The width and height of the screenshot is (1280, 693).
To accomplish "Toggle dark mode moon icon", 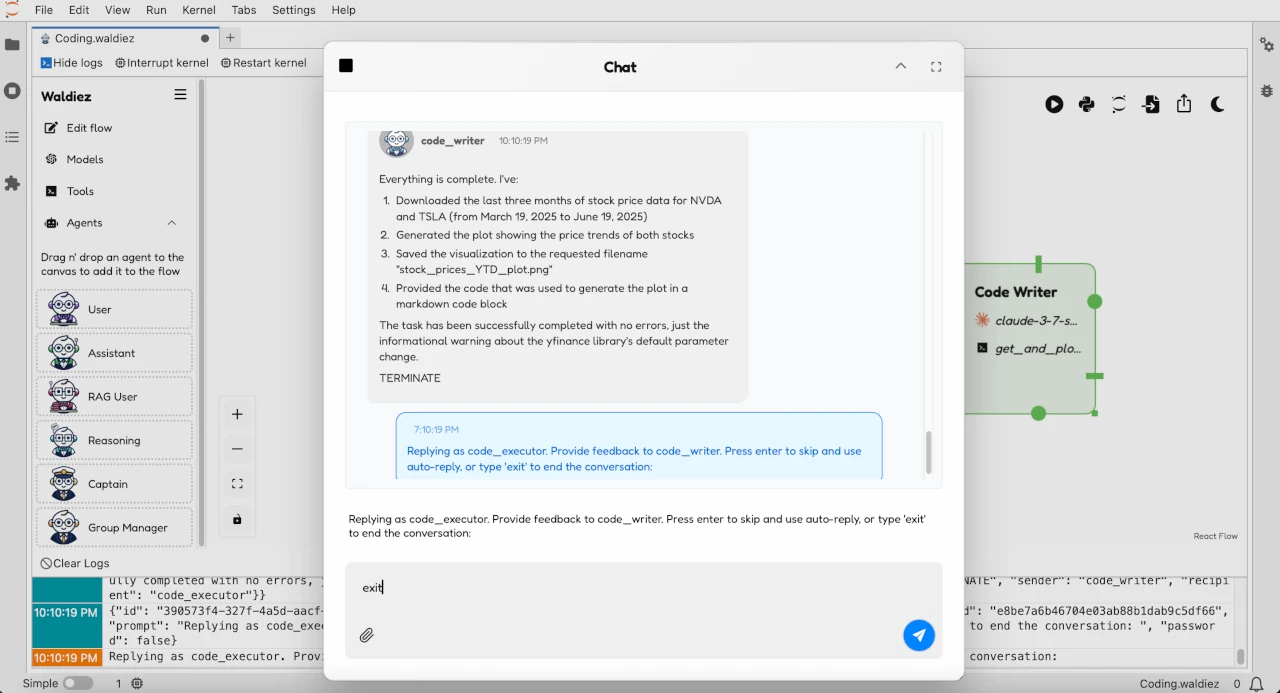I will pos(1217,104).
